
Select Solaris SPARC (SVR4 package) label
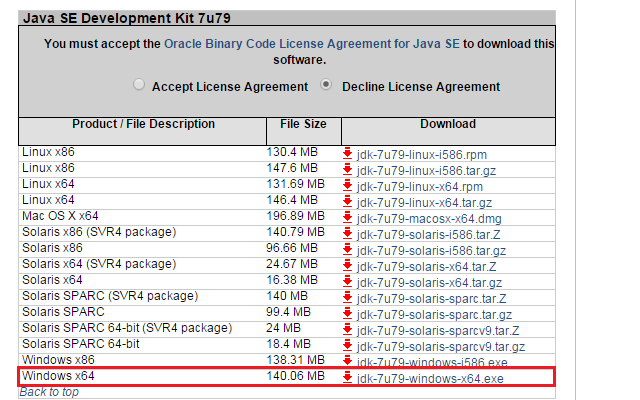click(x=110, y=296)
